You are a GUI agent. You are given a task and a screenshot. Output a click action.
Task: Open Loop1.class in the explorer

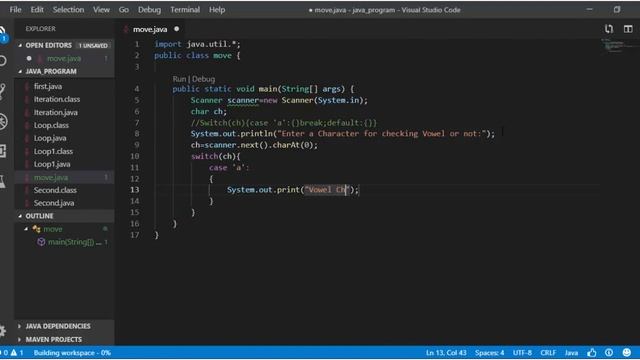point(53,151)
